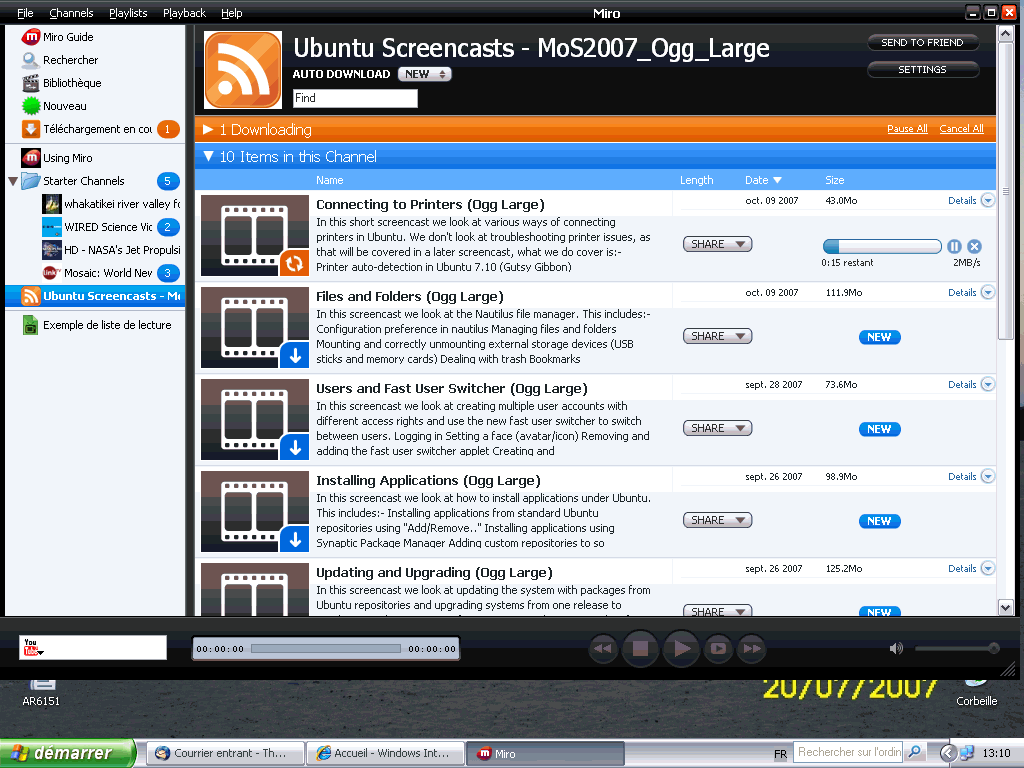Click the Find input field
This screenshot has width=1024, height=768.
[355, 98]
